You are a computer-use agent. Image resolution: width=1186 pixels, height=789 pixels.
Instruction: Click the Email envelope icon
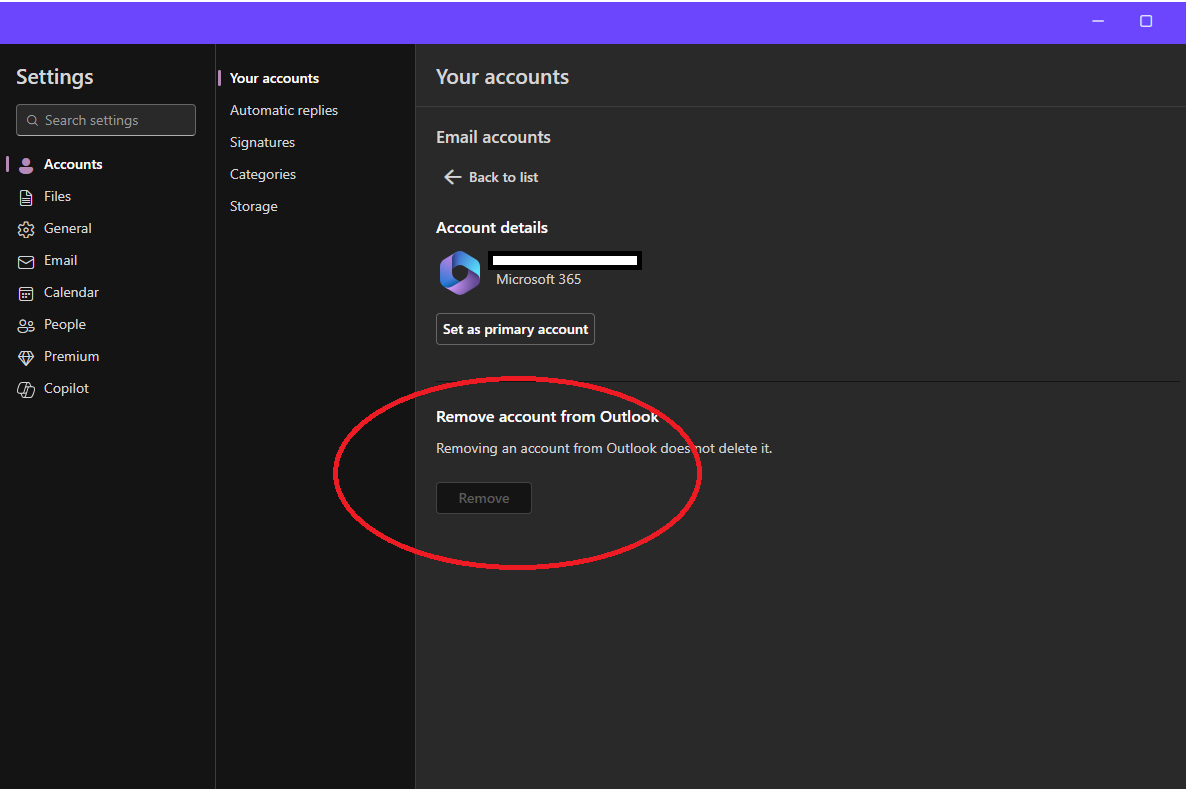click(x=26, y=262)
